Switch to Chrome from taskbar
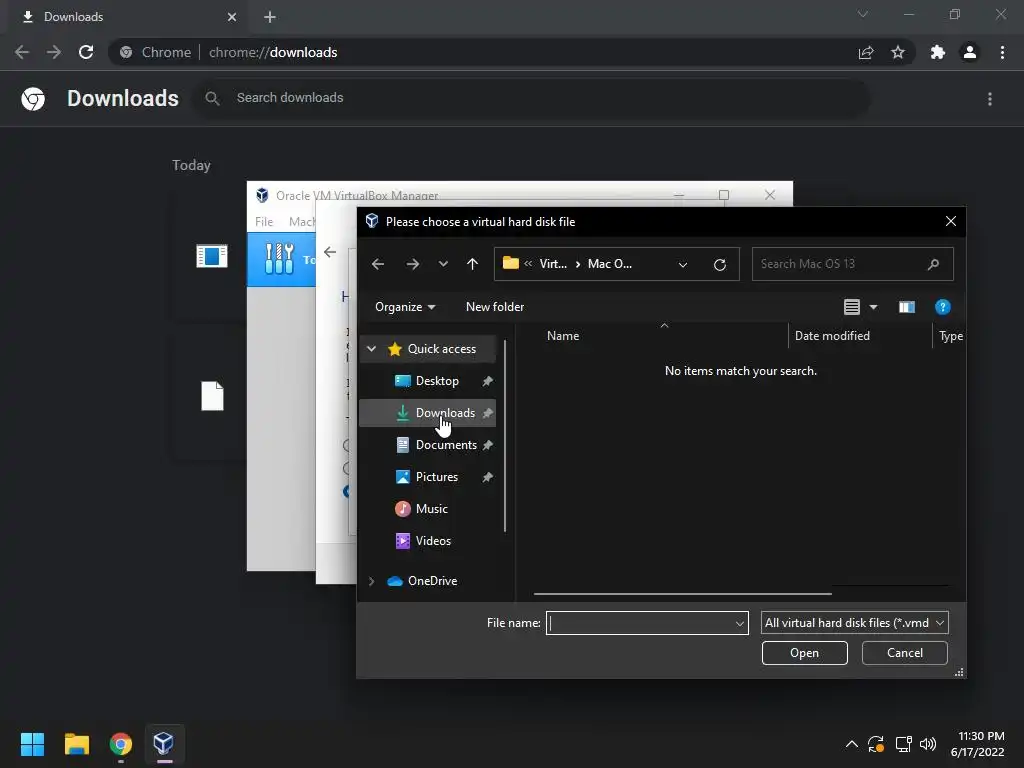Viewport: 1024px width, 768px height. (121, 744)
